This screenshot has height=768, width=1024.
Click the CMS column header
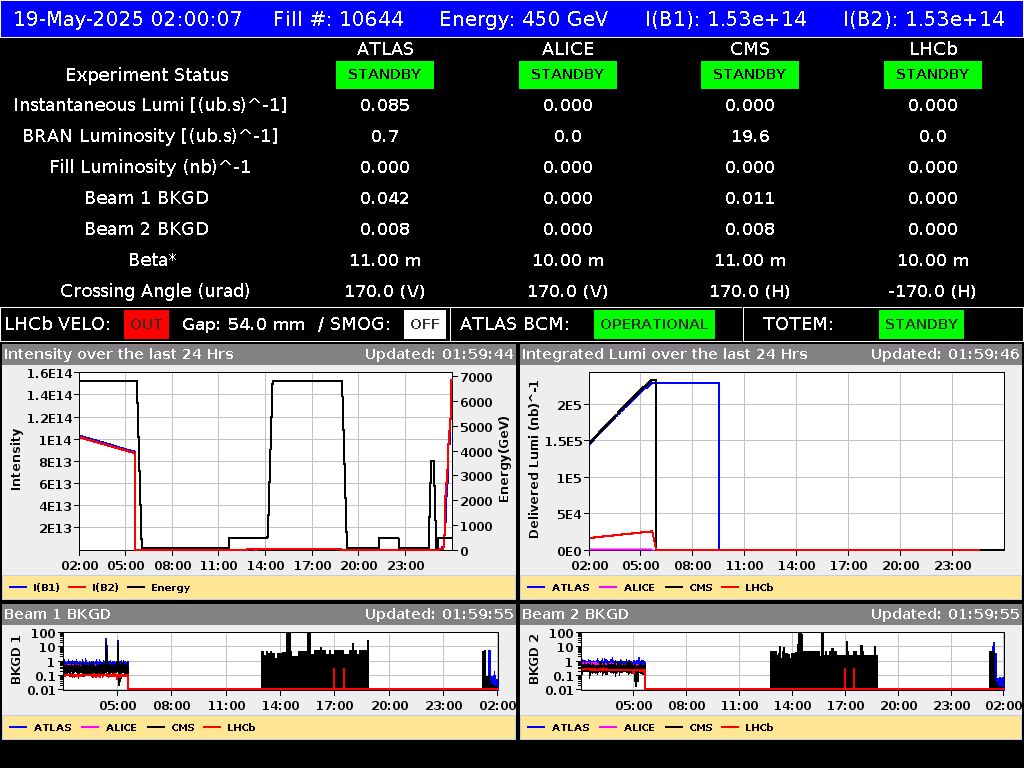pos(750,49)
